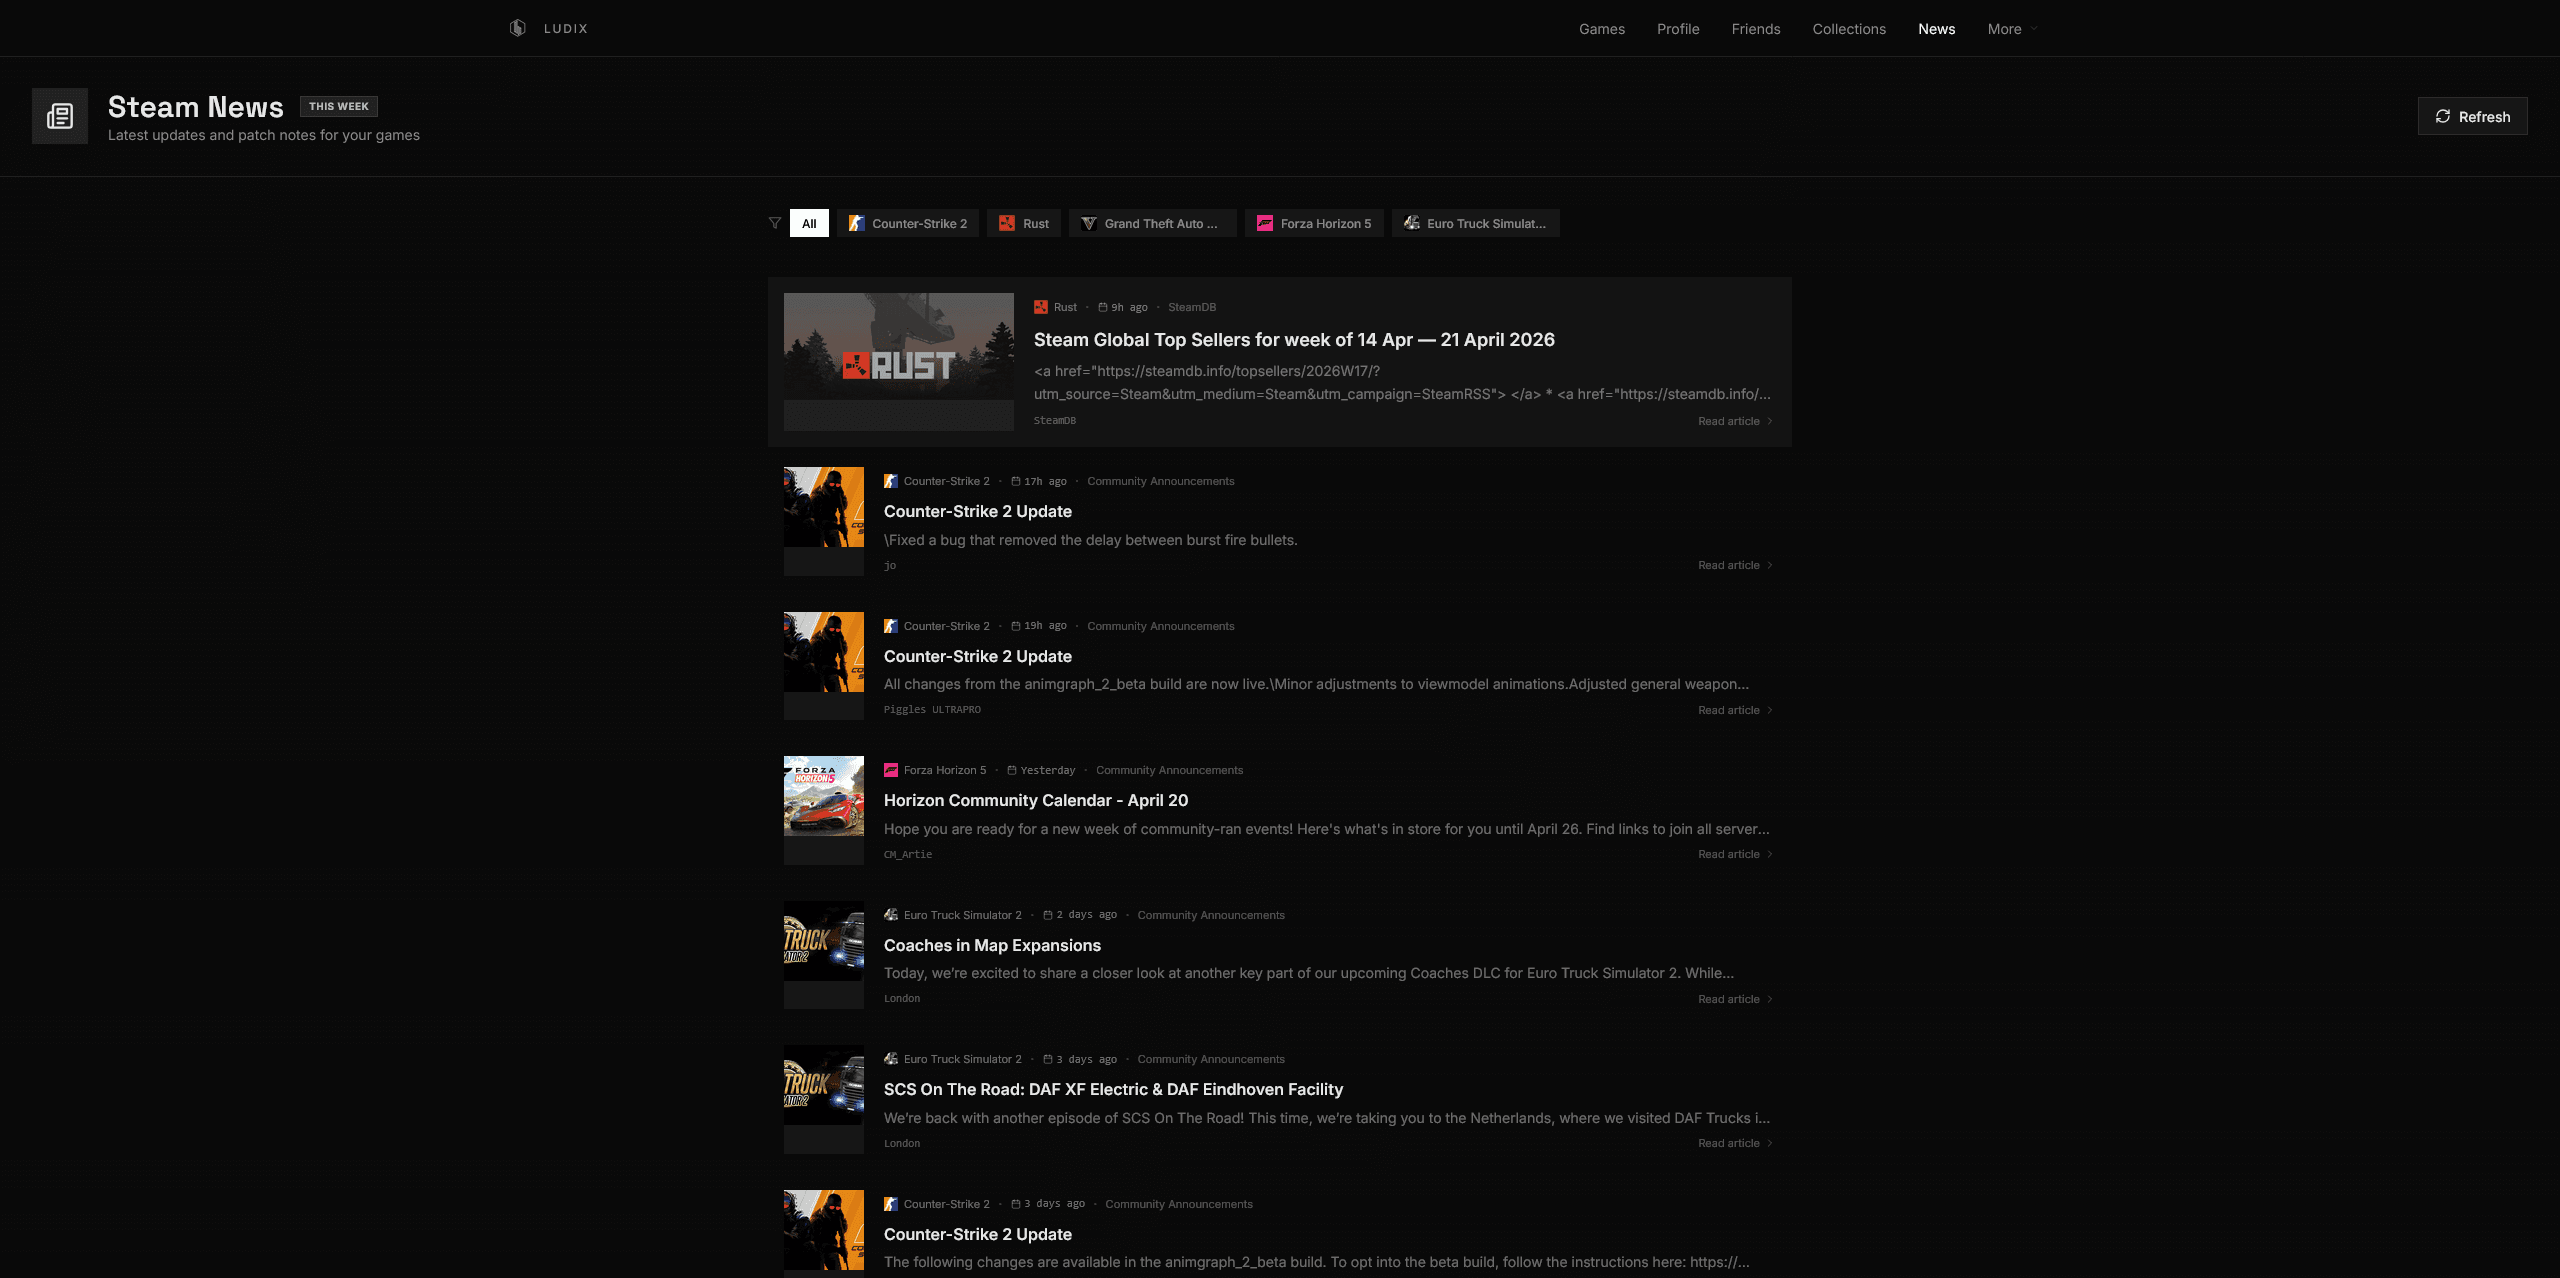Click the Refresh button
The height and width of the screenshot is (1278, 2560).
[2472, 116]
